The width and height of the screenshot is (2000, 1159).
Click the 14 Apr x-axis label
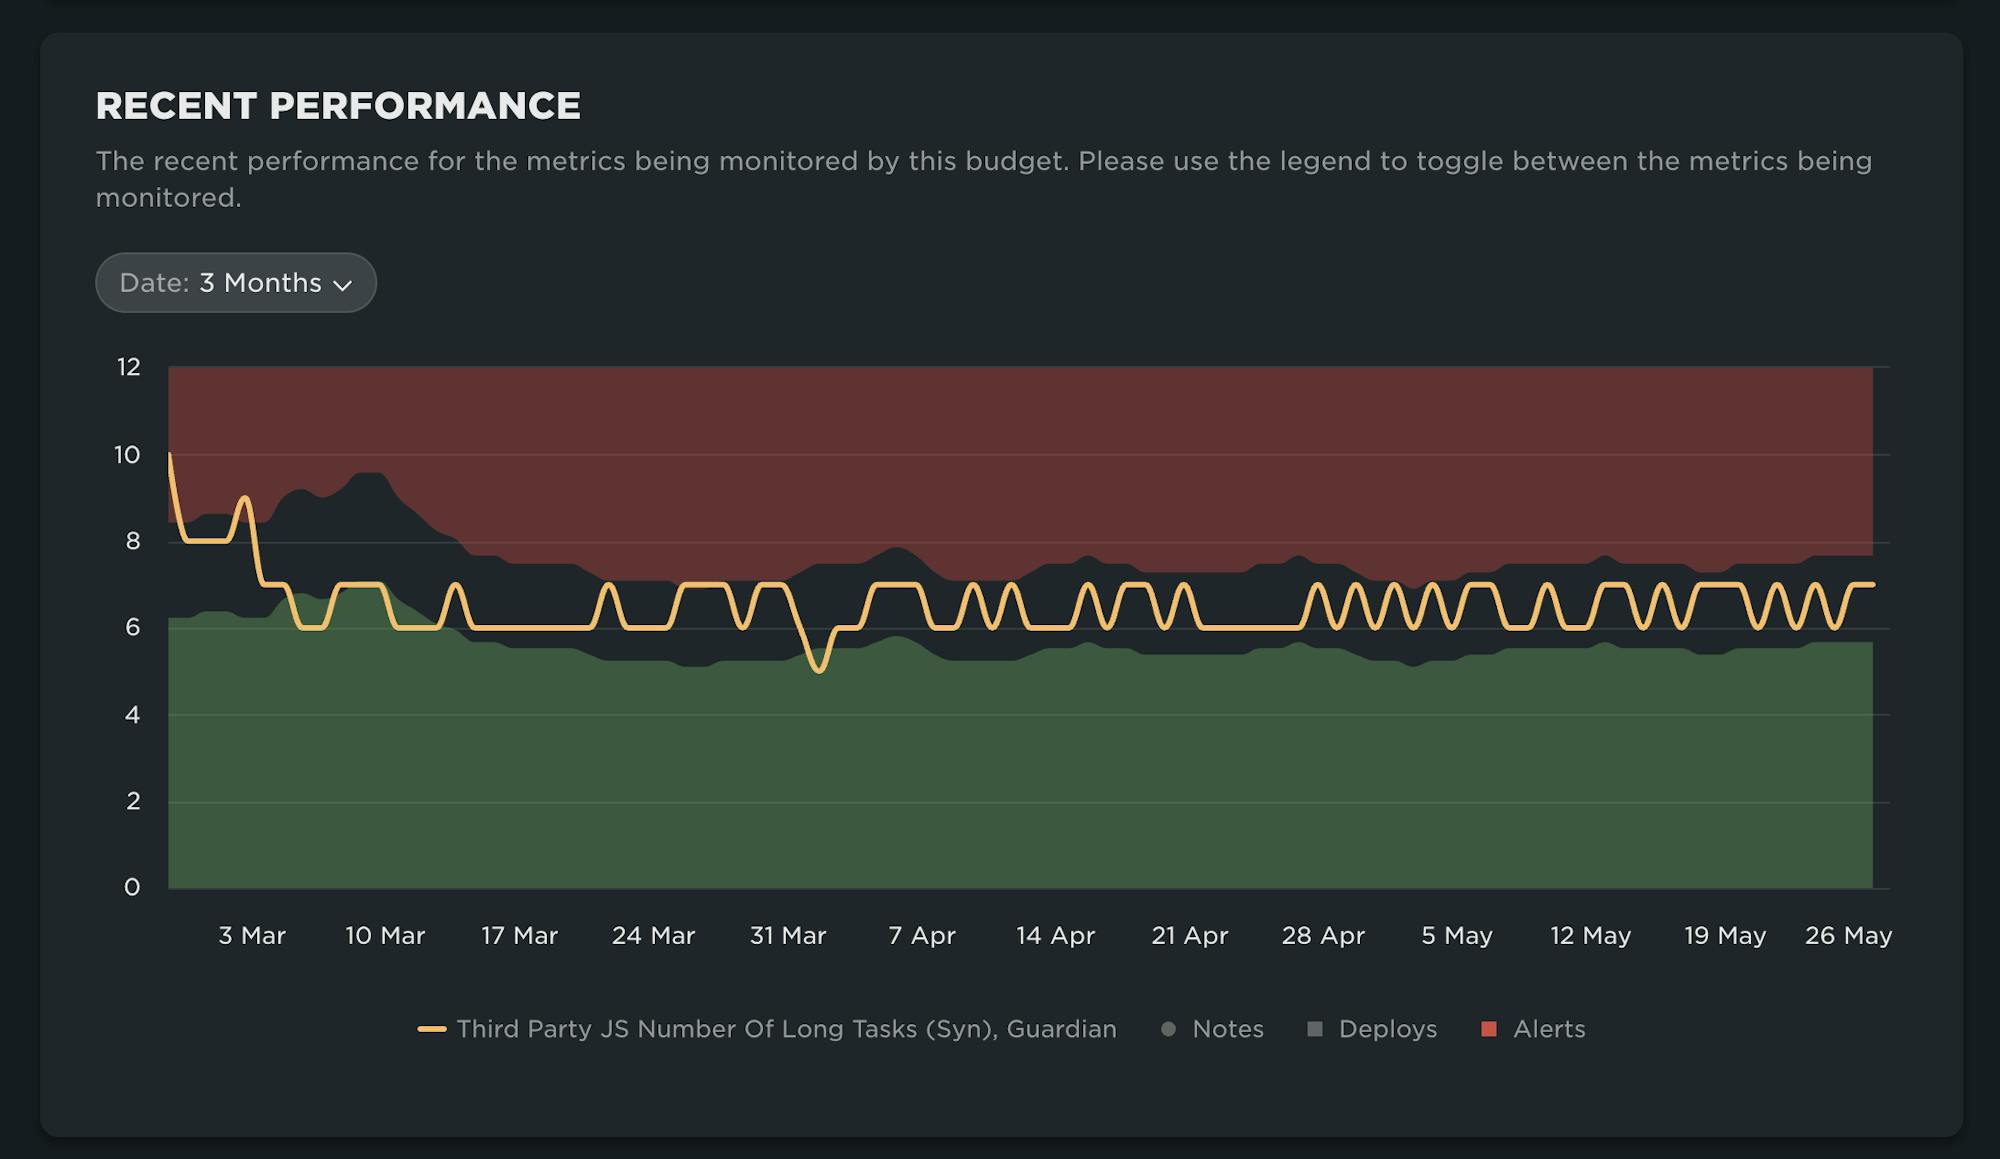pyautogui.click(x=1055, y=936)
